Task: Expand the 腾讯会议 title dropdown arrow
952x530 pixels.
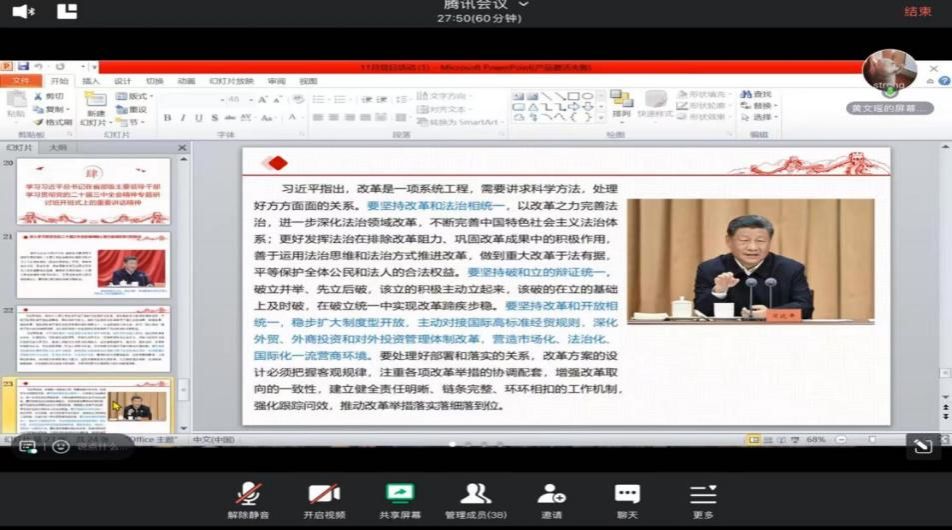Action: 524,5
